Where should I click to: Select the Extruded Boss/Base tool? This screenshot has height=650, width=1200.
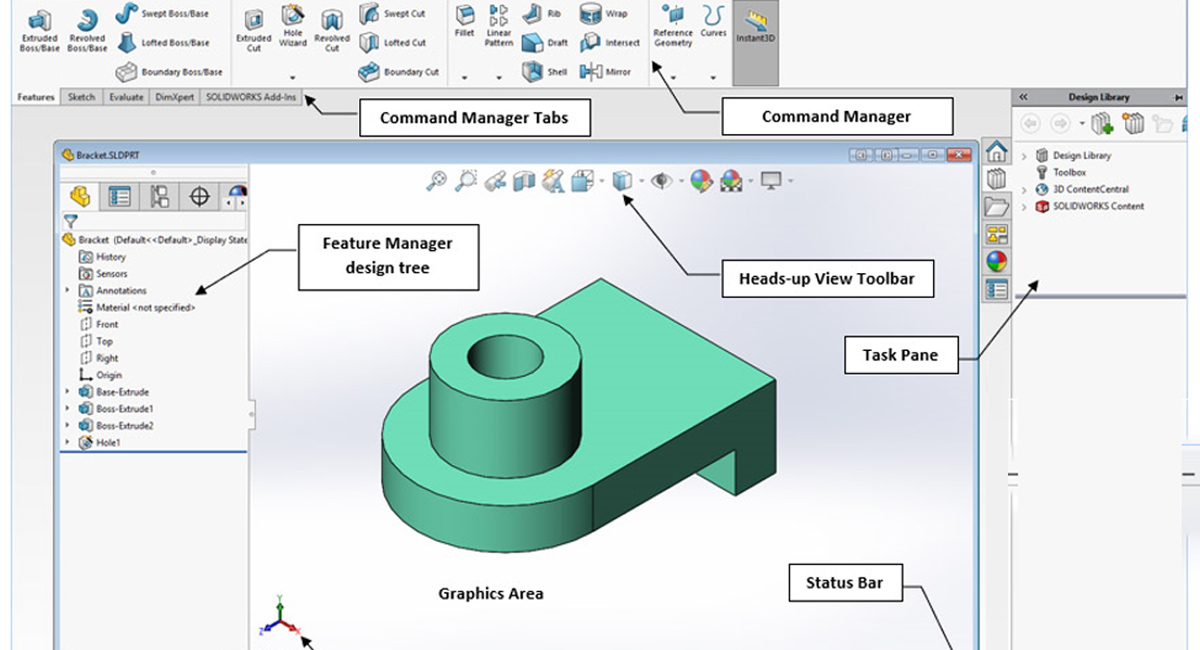39,28
